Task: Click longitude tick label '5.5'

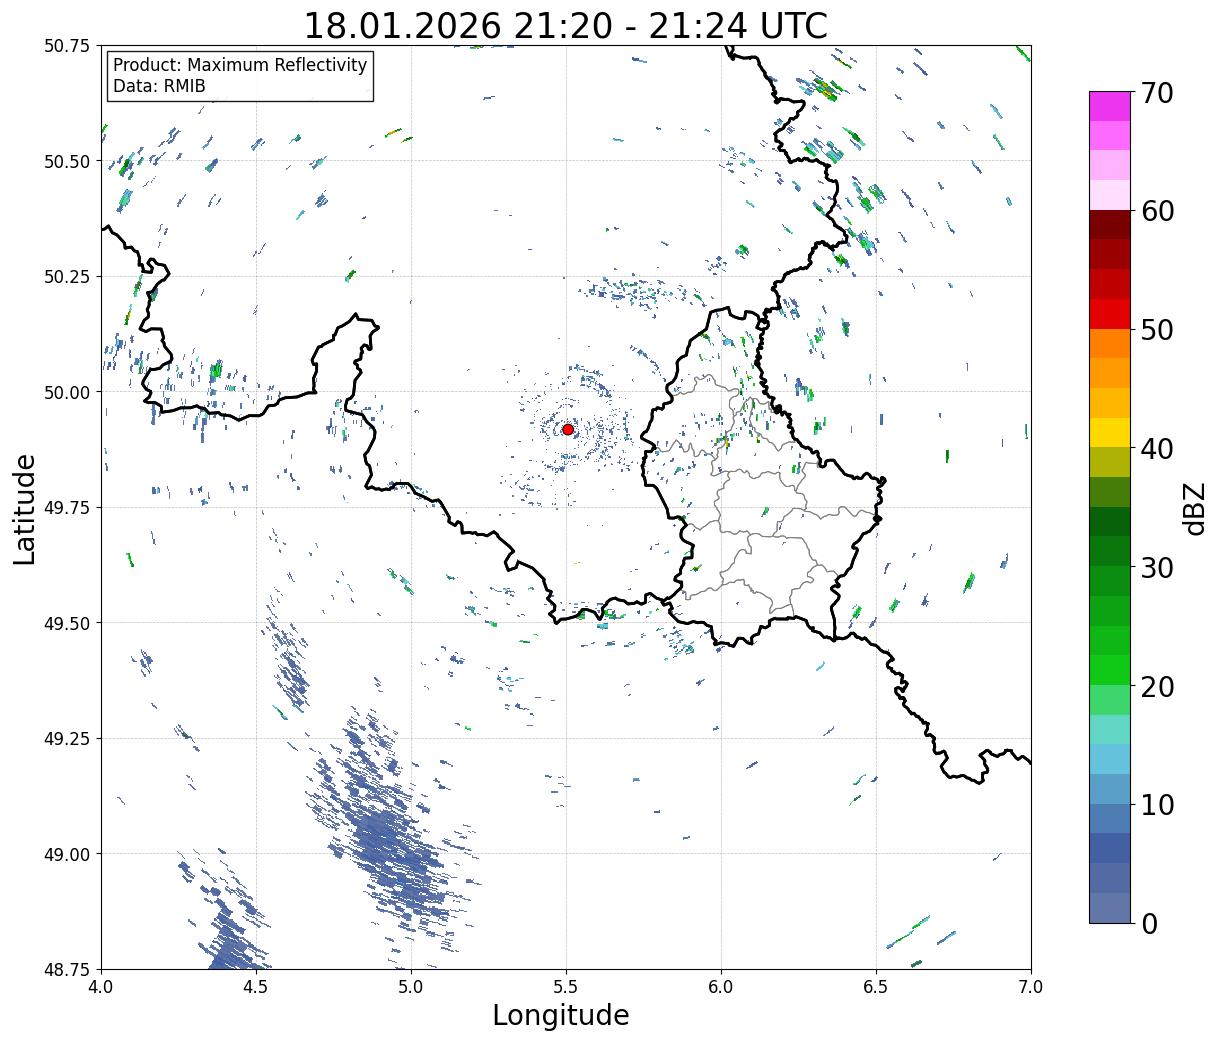Action: click(x=566, y=987)
